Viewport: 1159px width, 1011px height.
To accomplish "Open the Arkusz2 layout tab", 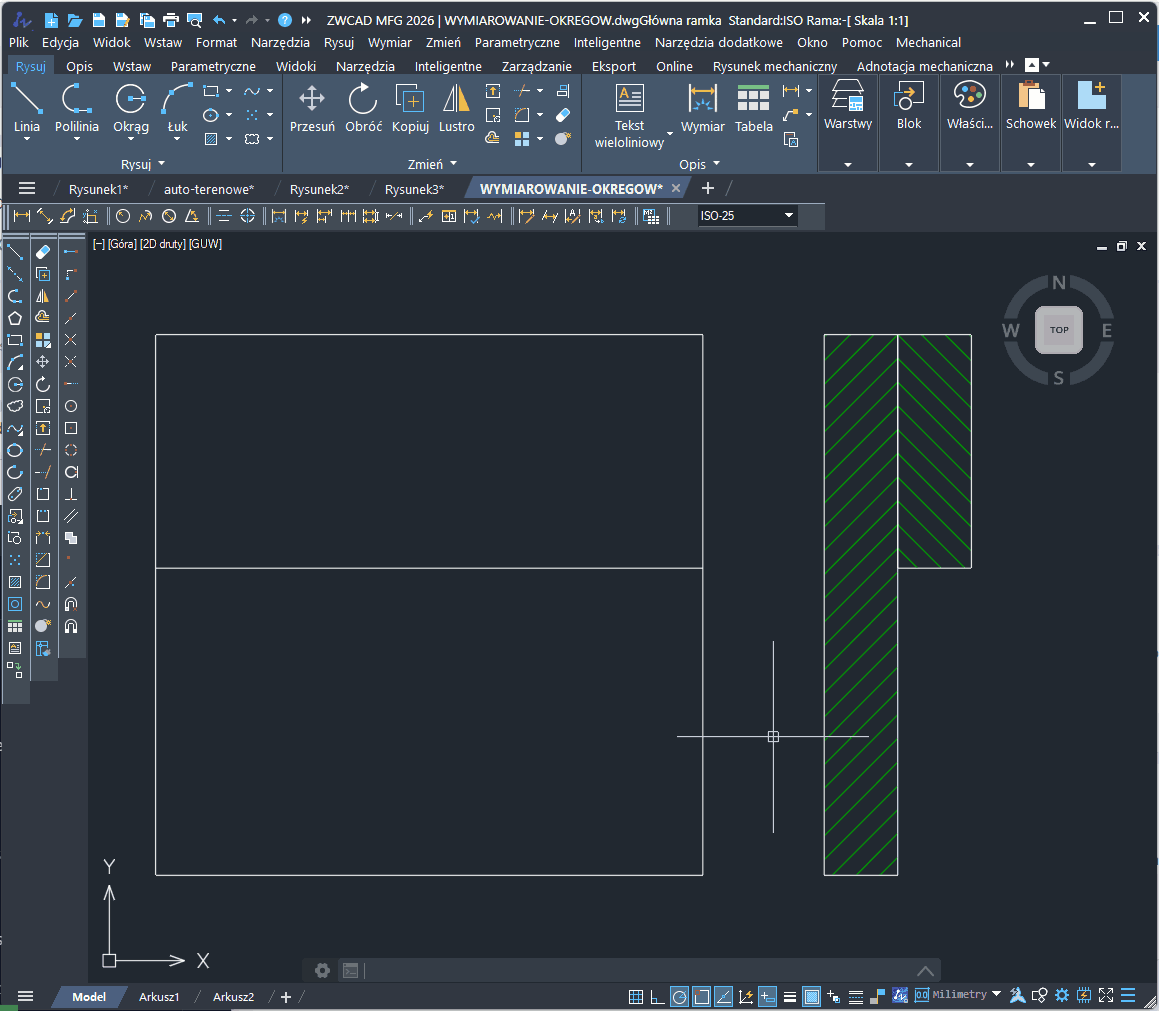I will tap(233, 997).
